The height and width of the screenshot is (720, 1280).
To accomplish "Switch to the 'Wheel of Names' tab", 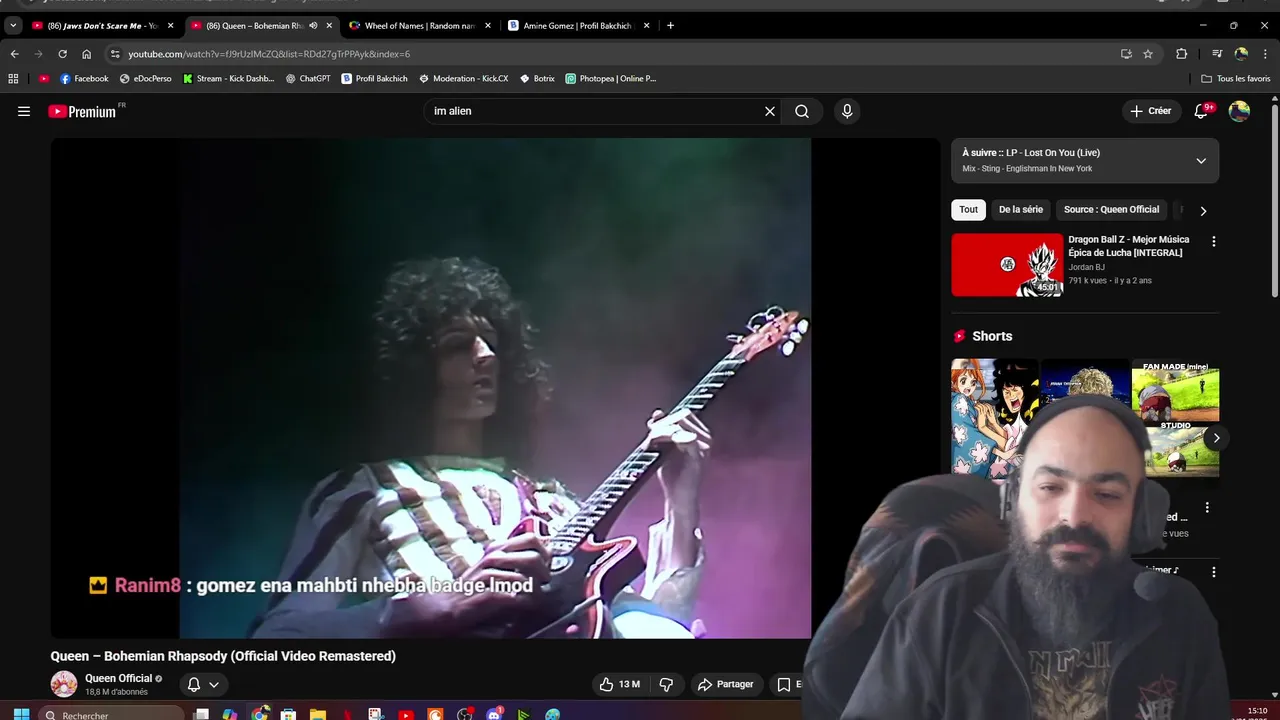I will click(x=420, y=25).
